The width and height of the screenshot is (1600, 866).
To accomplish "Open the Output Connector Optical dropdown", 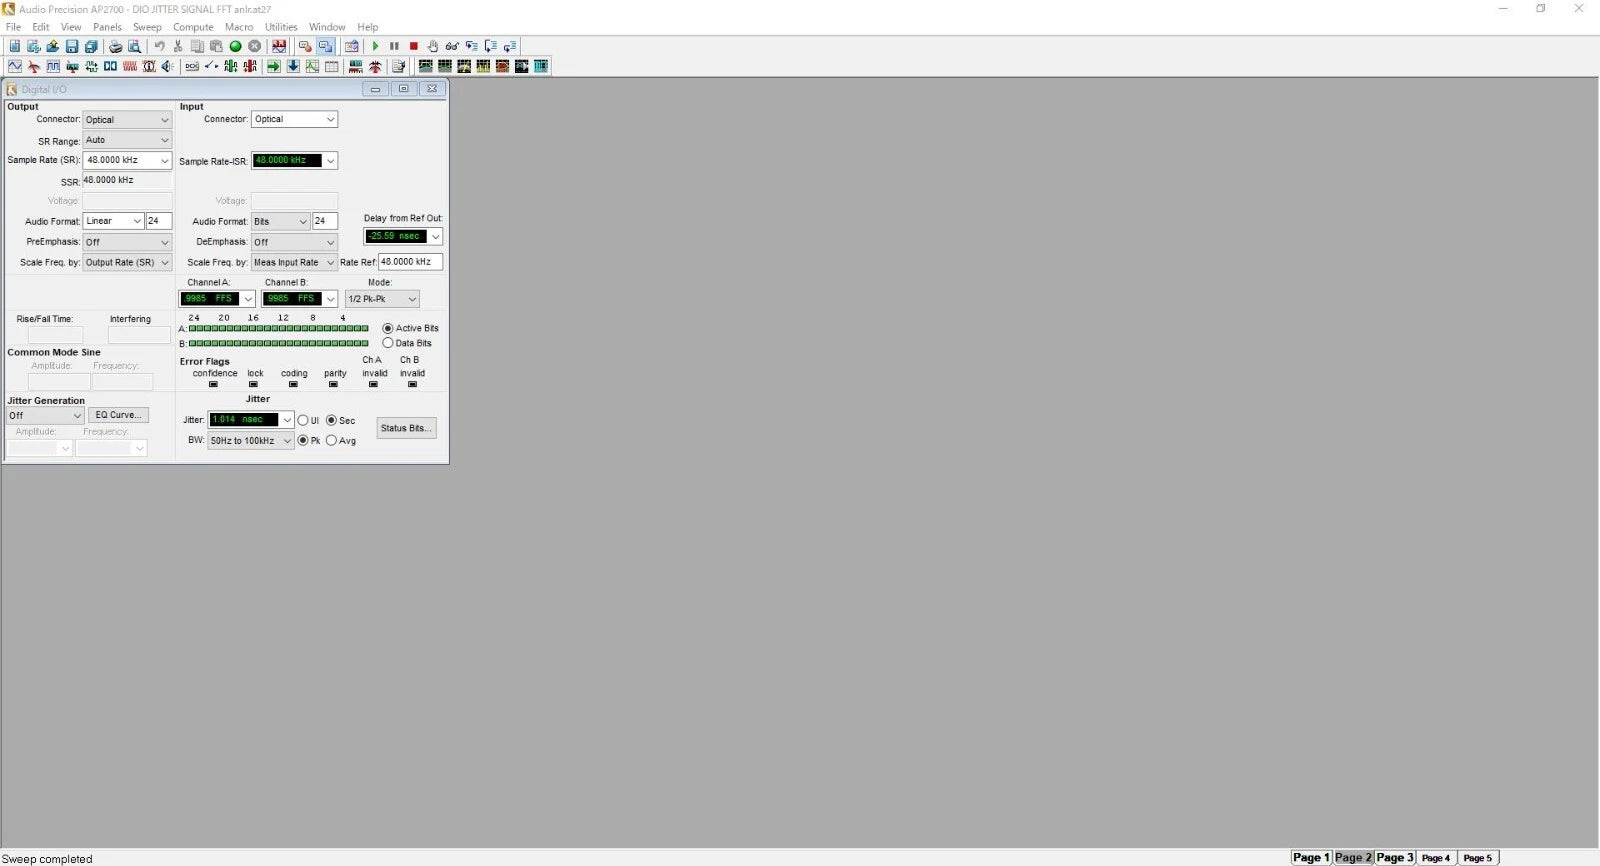I will [127, 120].
